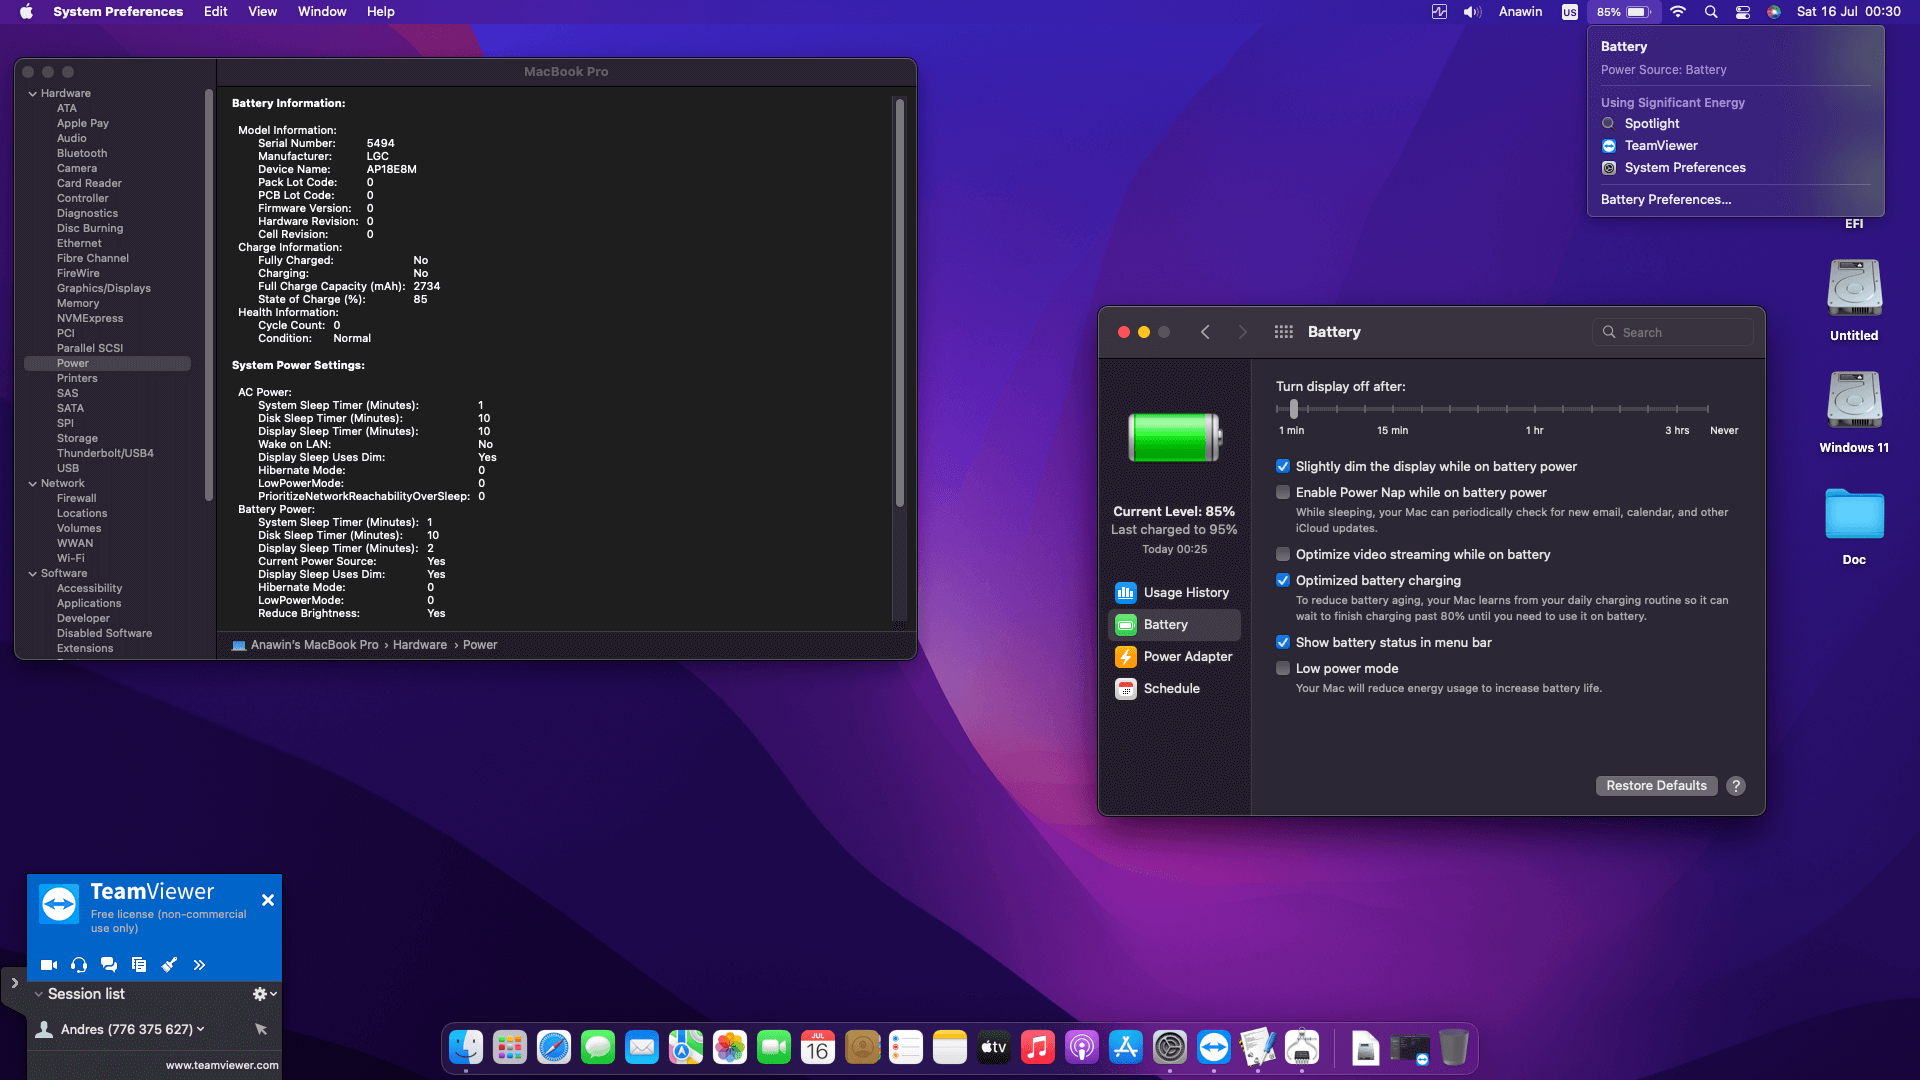
Task: Select Spotlight under Using Significant Energy
Action: pos(1735,124)
